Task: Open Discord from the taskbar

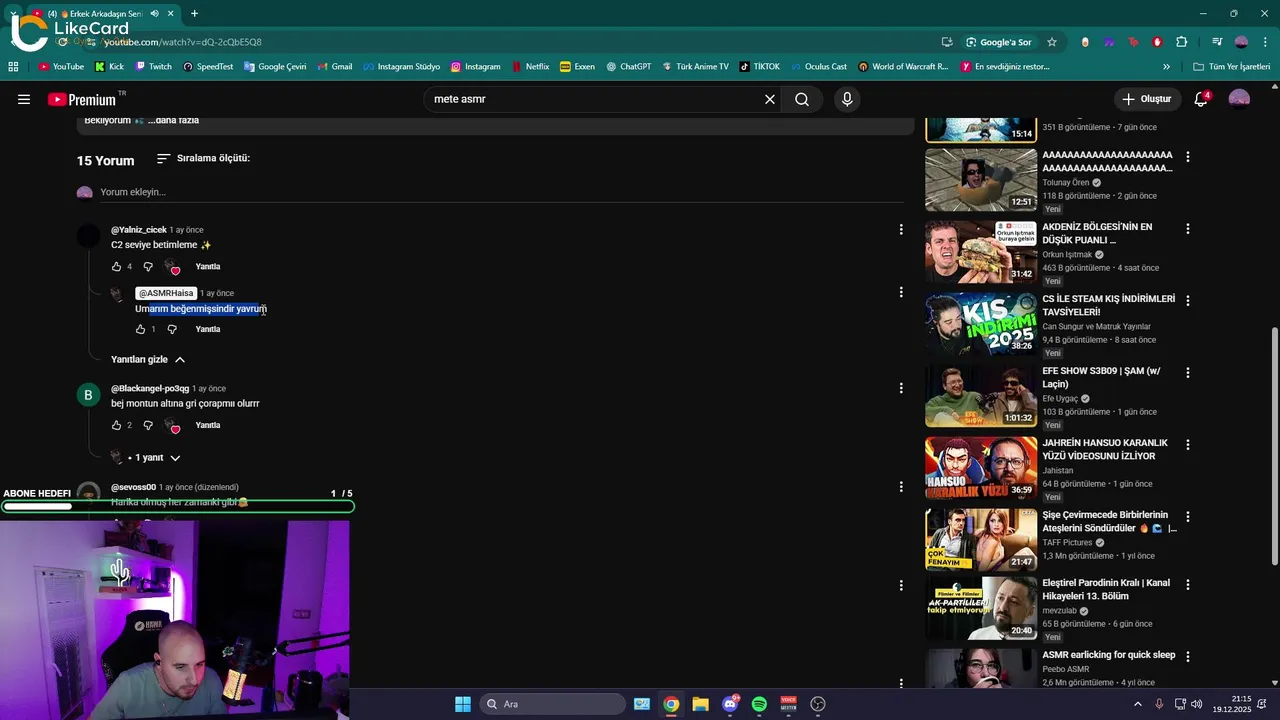Action: [x=730, y=704]
